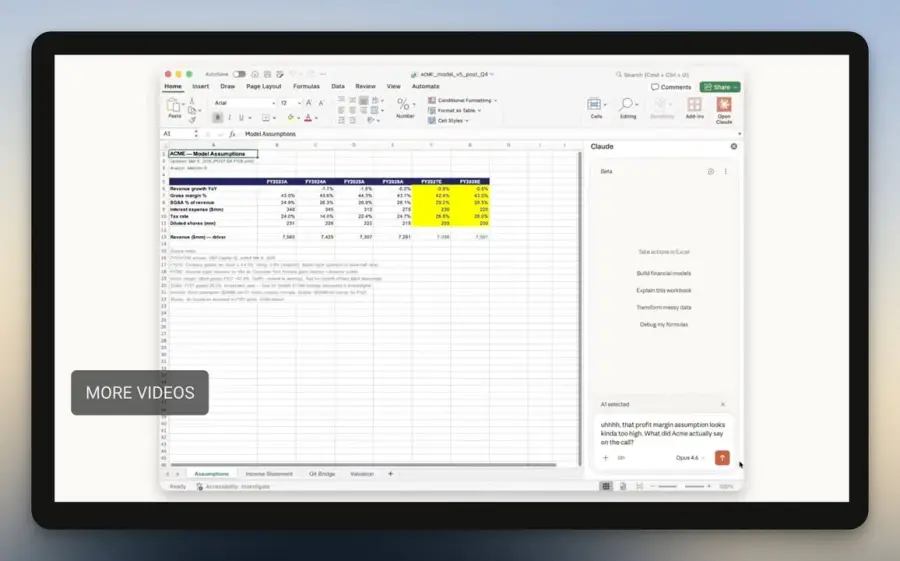Toggle Italic formatting
The width and height of the screenshot is (900, 561).
(x=230, y=118)
